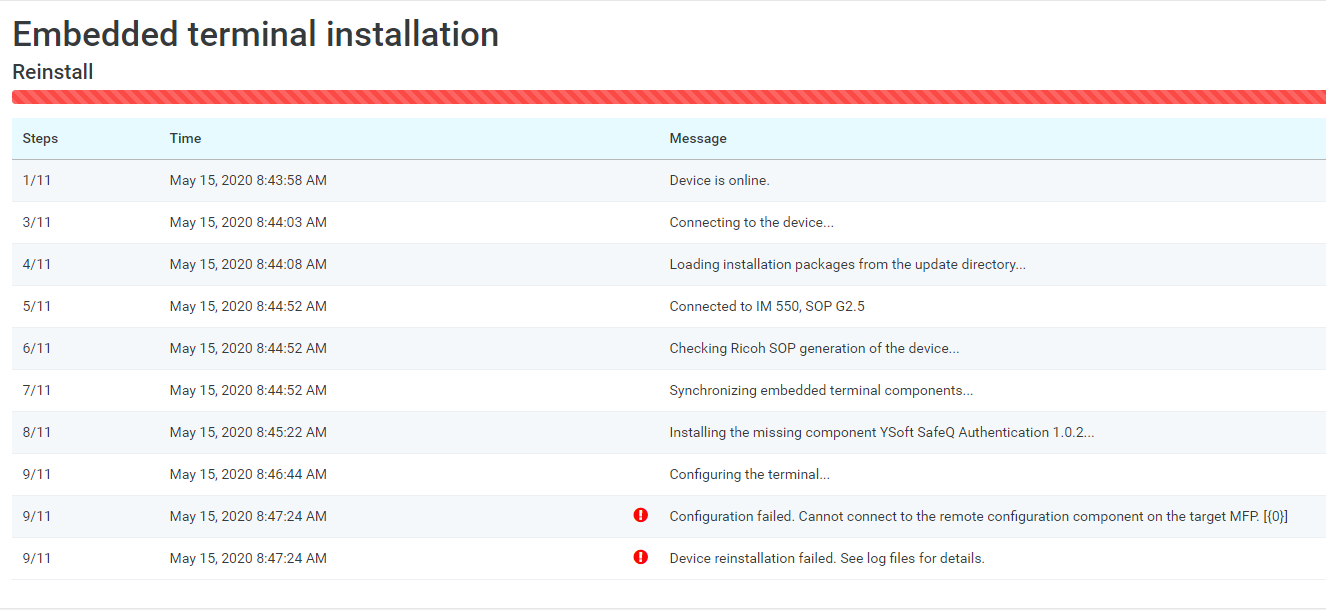Viewport: 1326px width, 610px height.
Task: Click the 8:43:58 AM timestamp
Action: [x=248, y=181]
